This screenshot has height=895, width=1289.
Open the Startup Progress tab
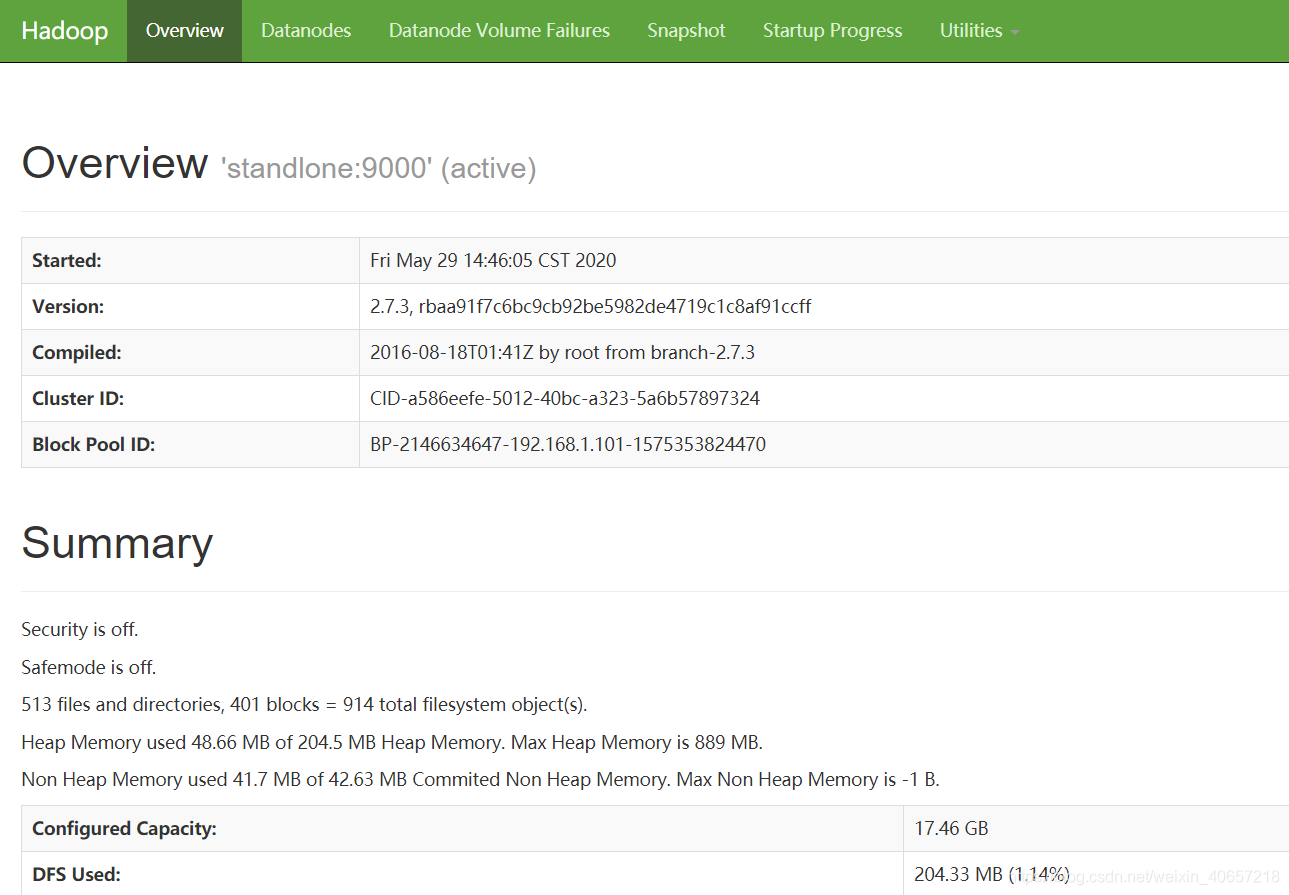[x=832, y=31]
